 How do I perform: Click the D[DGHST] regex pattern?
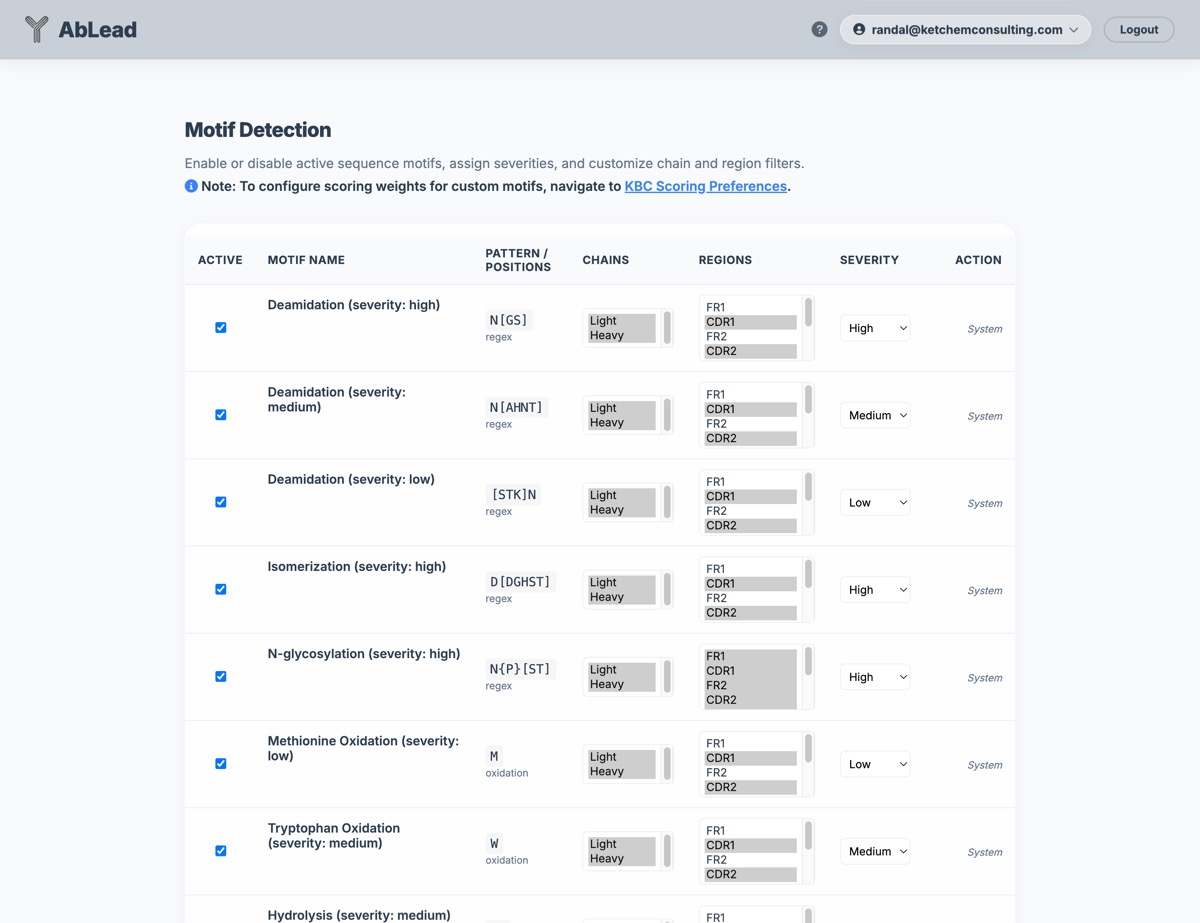[520, 581]
